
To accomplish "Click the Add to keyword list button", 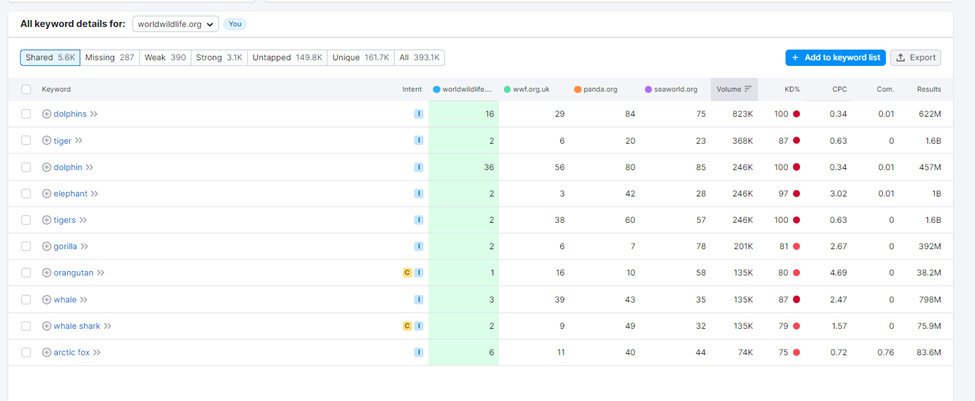I will 835,58.
